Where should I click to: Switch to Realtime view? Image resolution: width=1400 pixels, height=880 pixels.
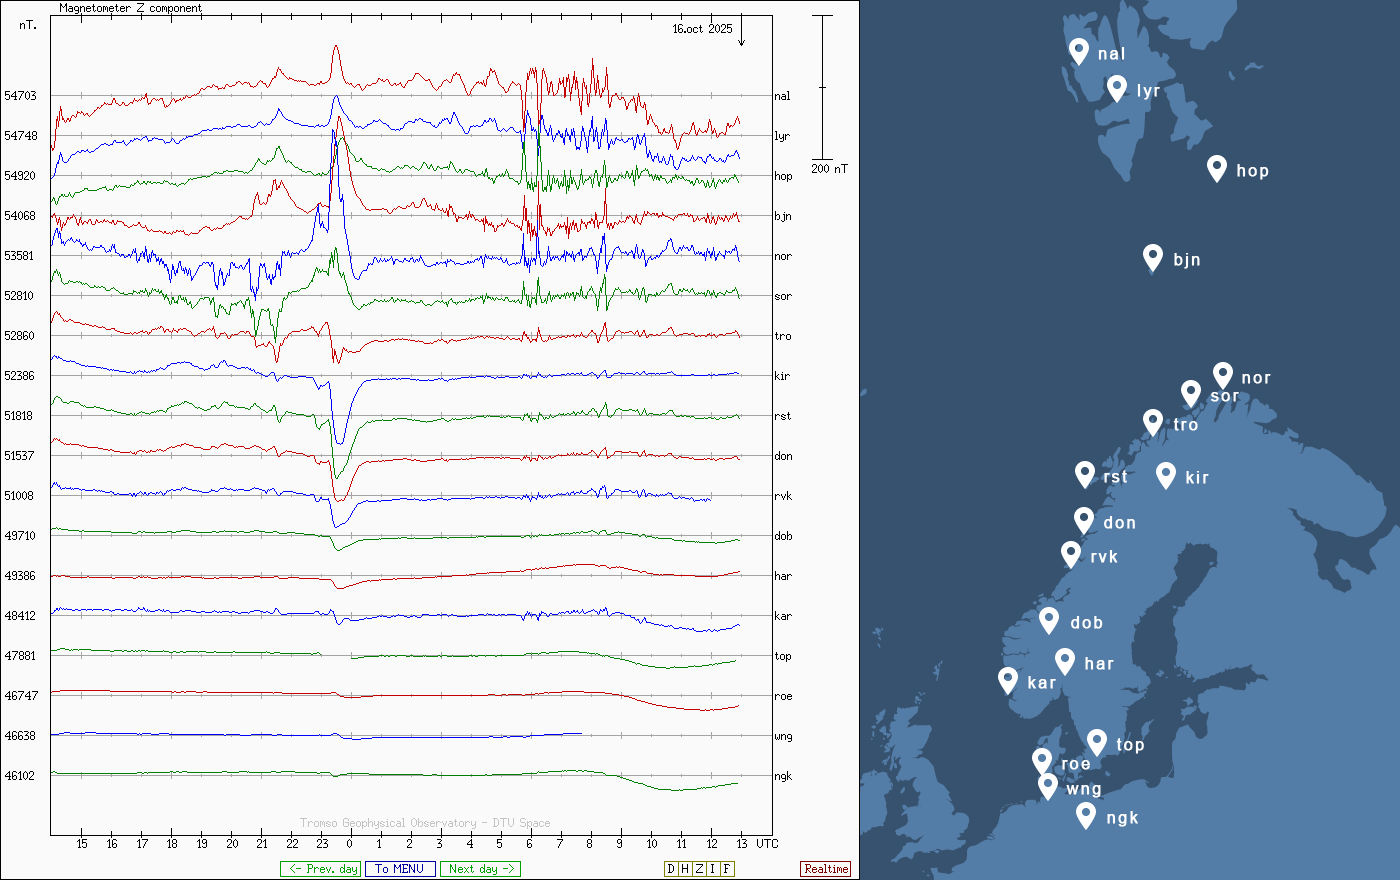click(825, 869)
